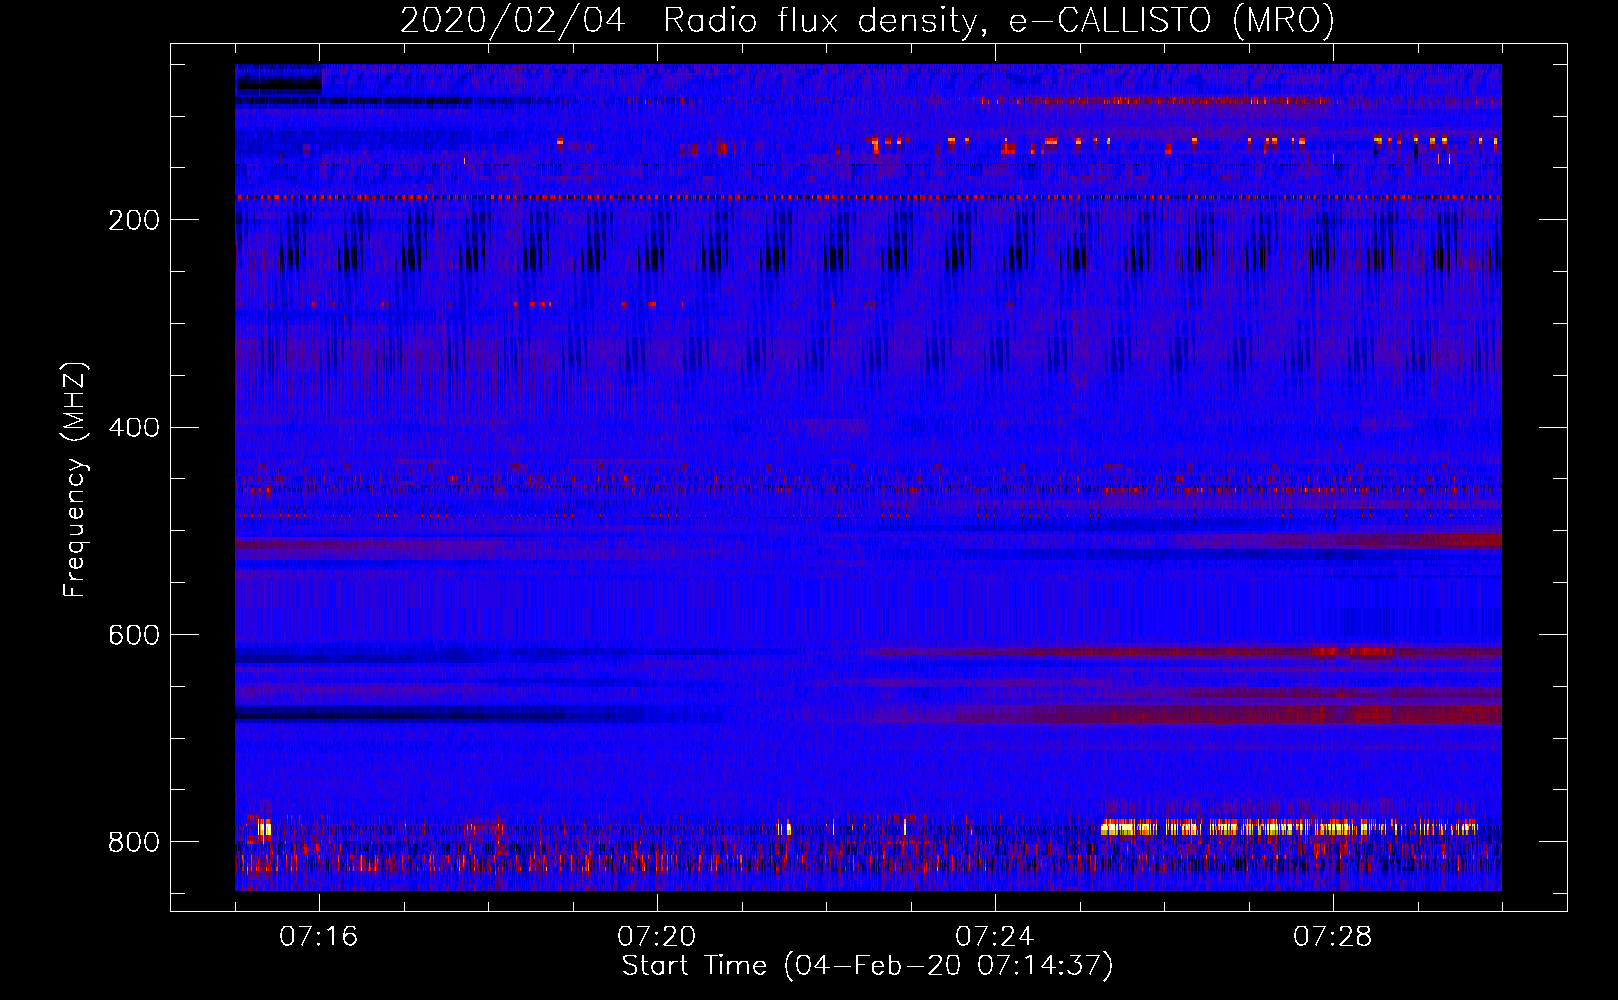Click the 'Frequency (MHZ)' y-axis label
The height and width of the screenshot is (1000, 1618).
pos(75,479)
